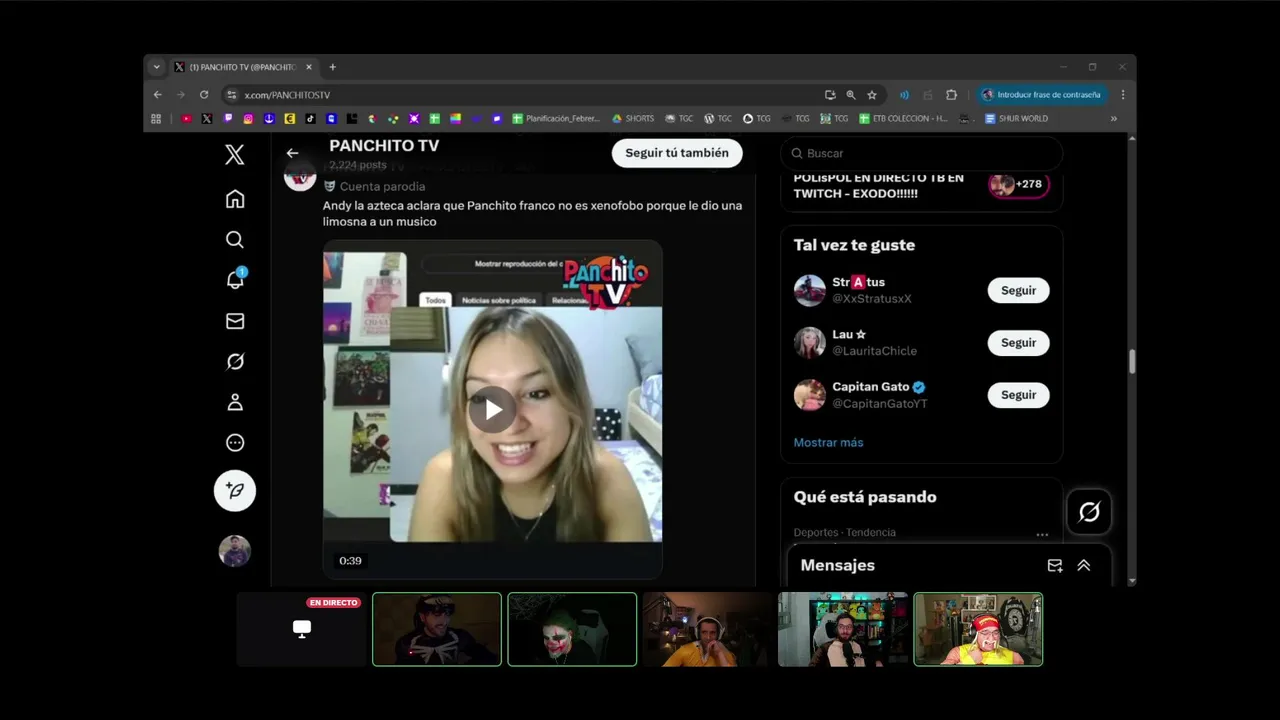Open the ETB COLECCION bookmark
The height and width of the screenshot is (720, 1280).
(x=903, y=118)
